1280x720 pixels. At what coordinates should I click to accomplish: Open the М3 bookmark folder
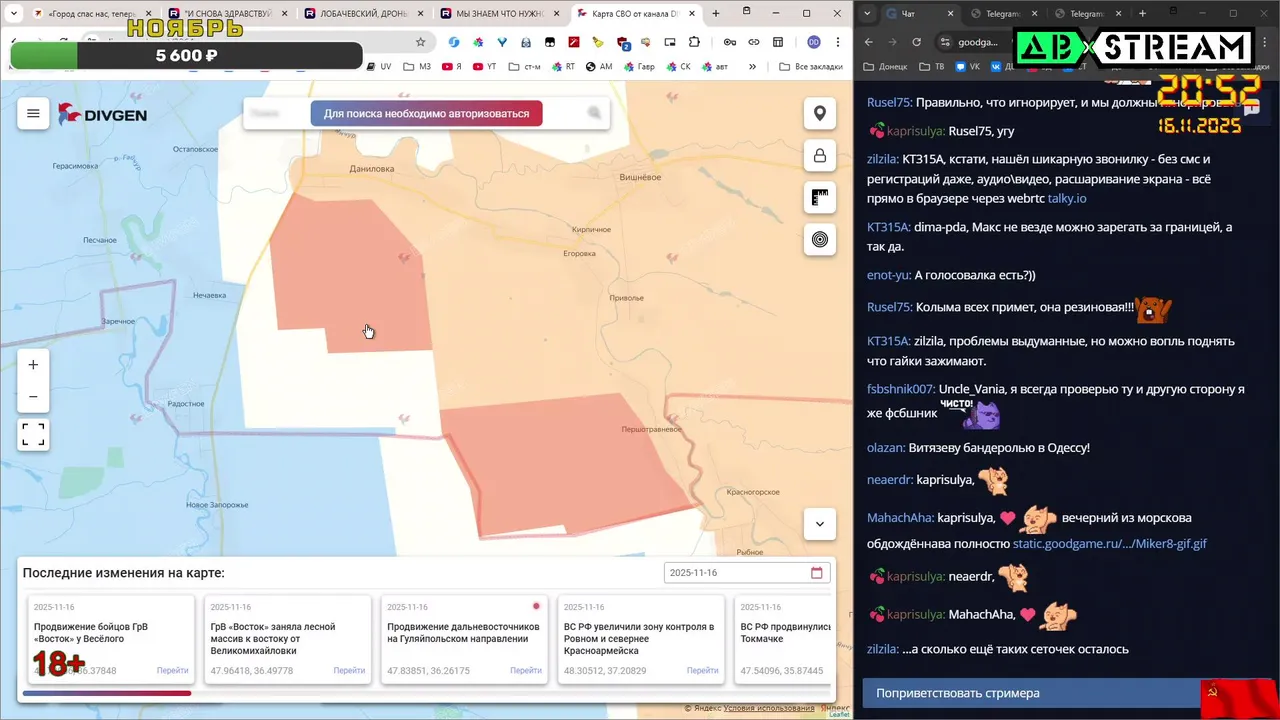coord(417,66)
